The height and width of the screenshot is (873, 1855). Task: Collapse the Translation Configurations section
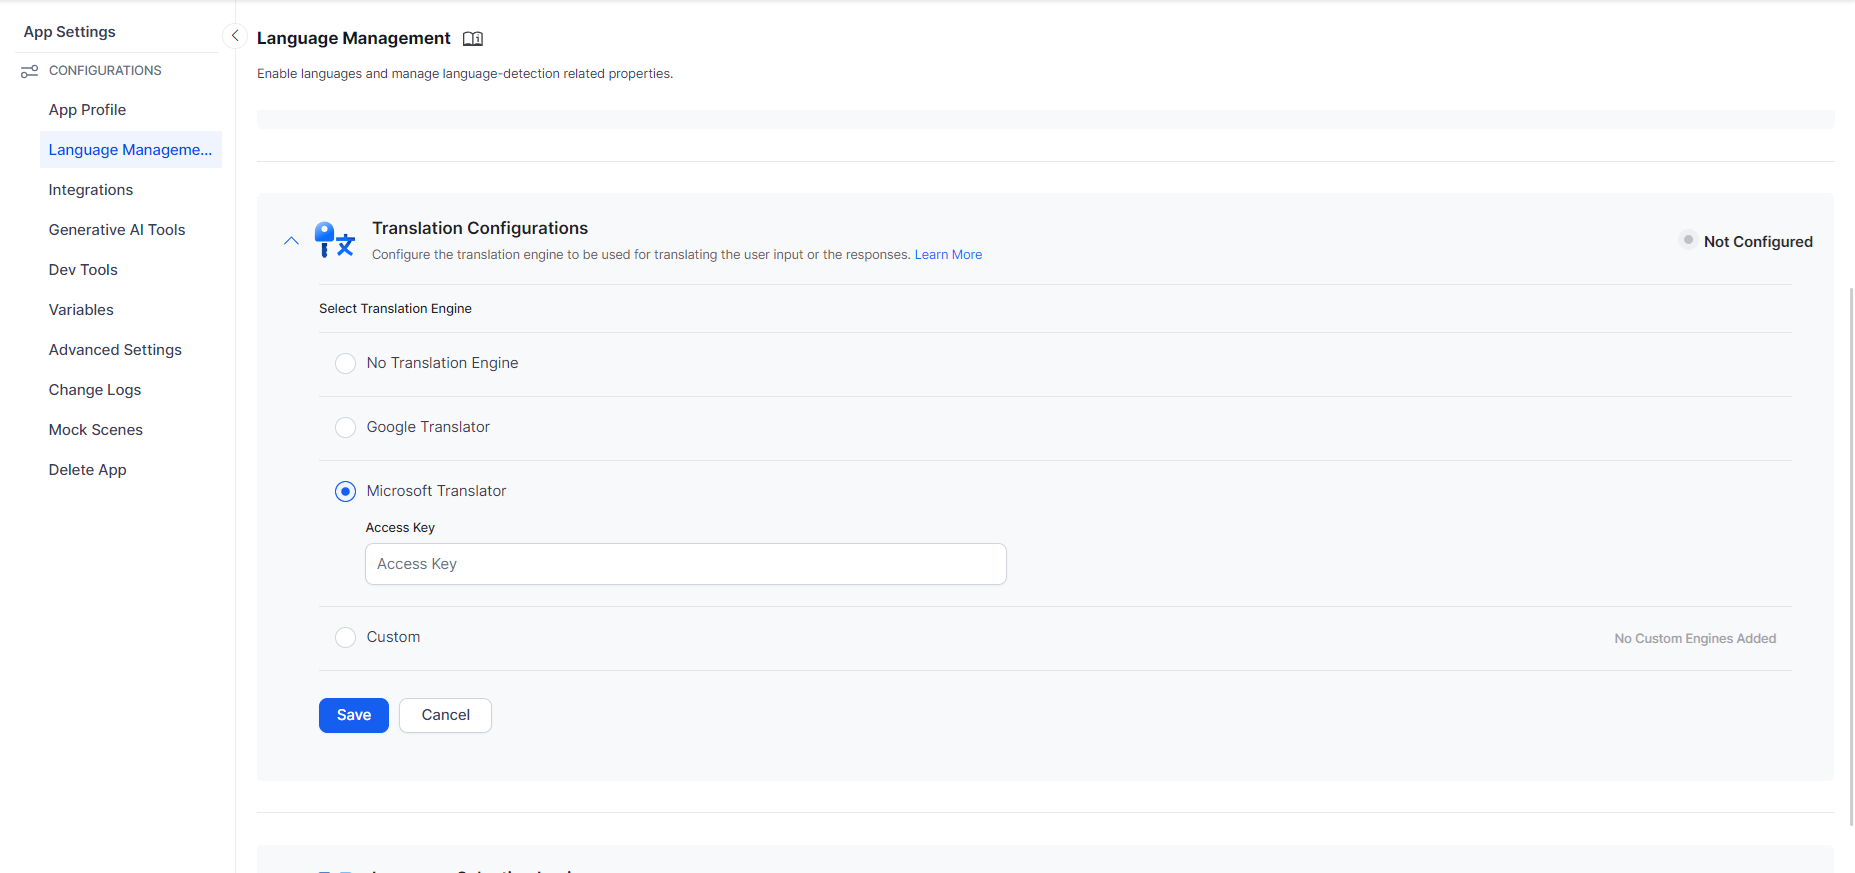291,241
